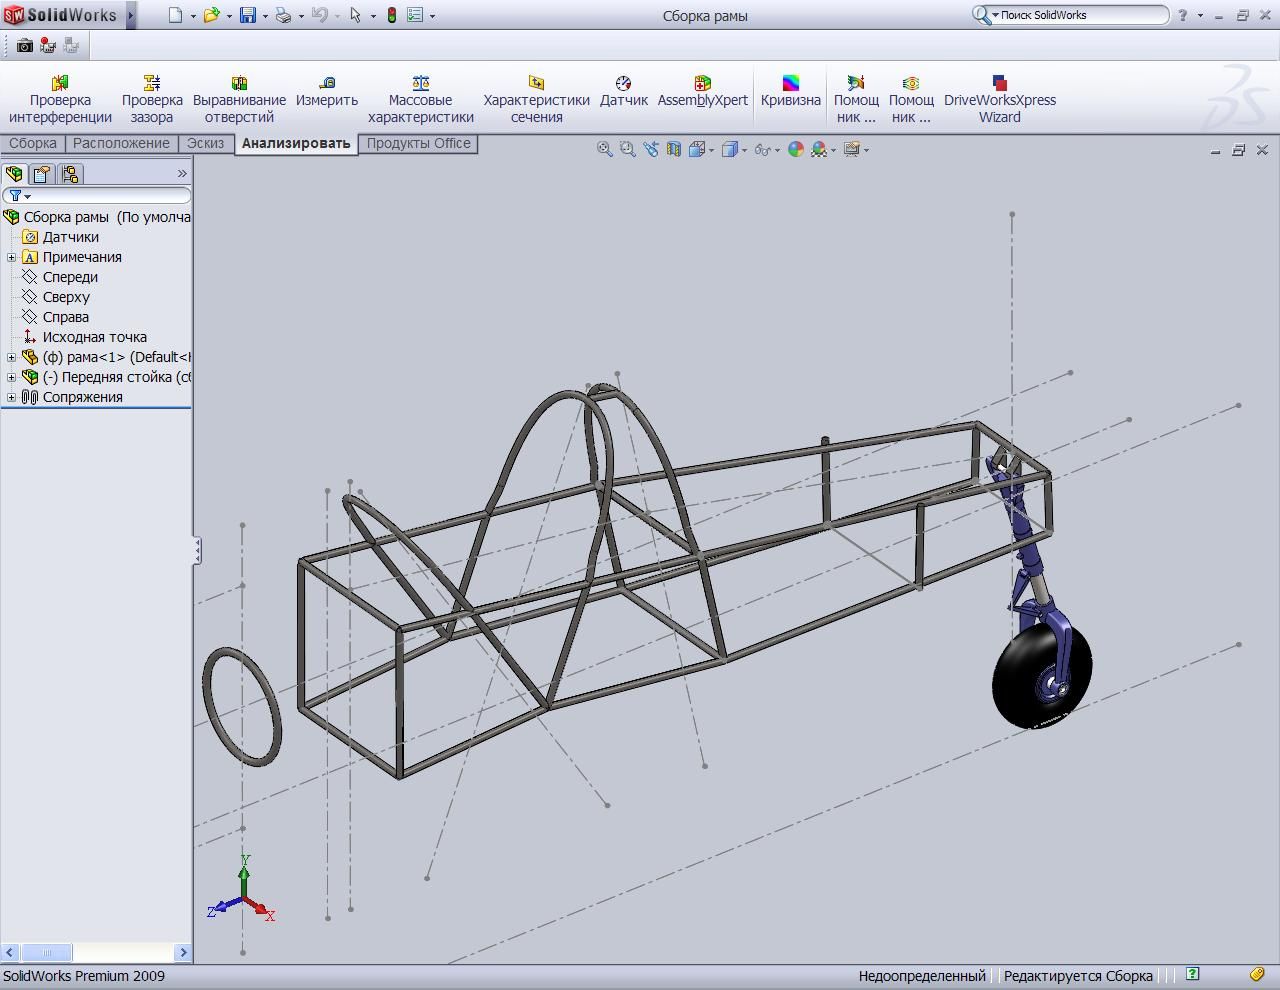Click the Save floppy disk icon
The width and height of the screenshot is (1280, 990).
coord(248,15)
